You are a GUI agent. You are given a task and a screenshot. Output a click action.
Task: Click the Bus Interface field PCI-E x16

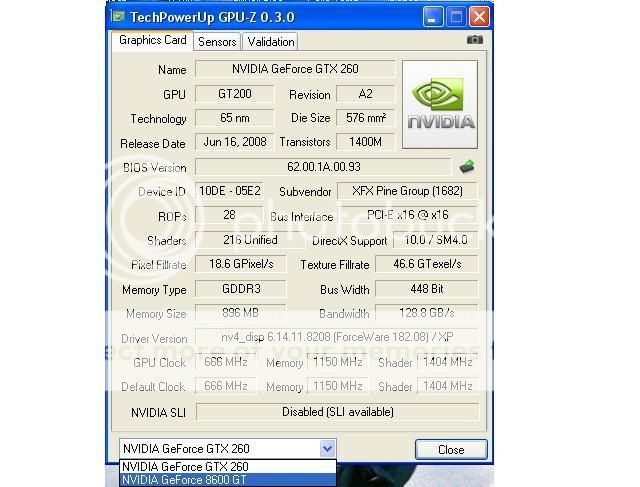[x=407, y=215]
